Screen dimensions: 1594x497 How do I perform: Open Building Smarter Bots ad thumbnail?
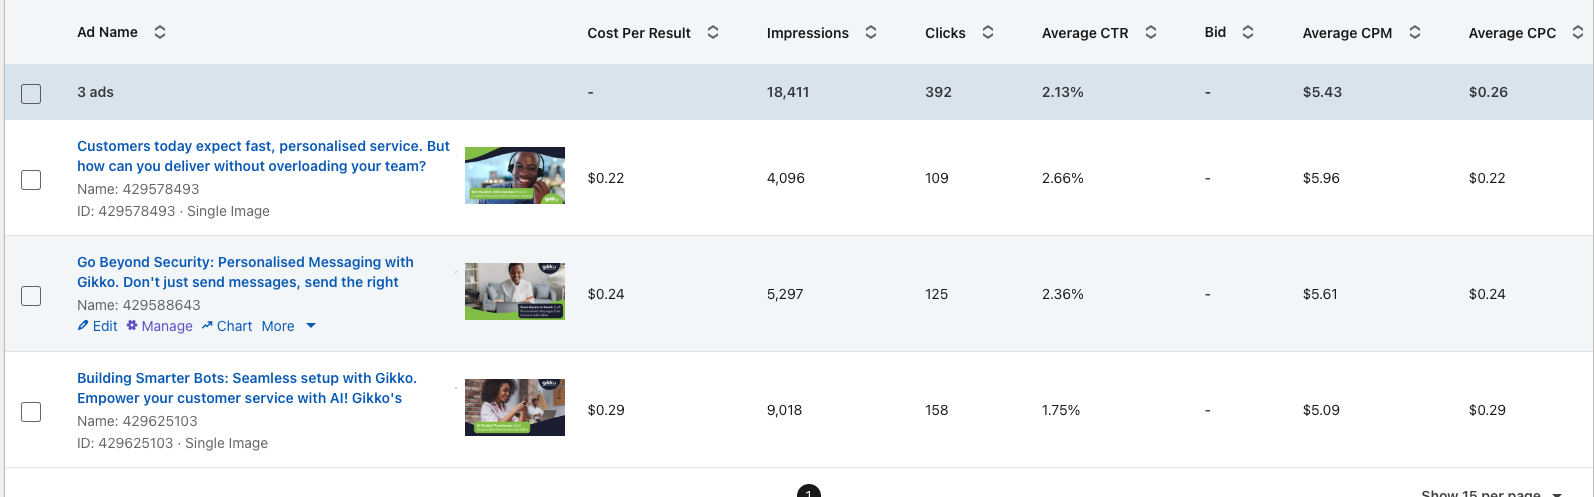point(514,407)
